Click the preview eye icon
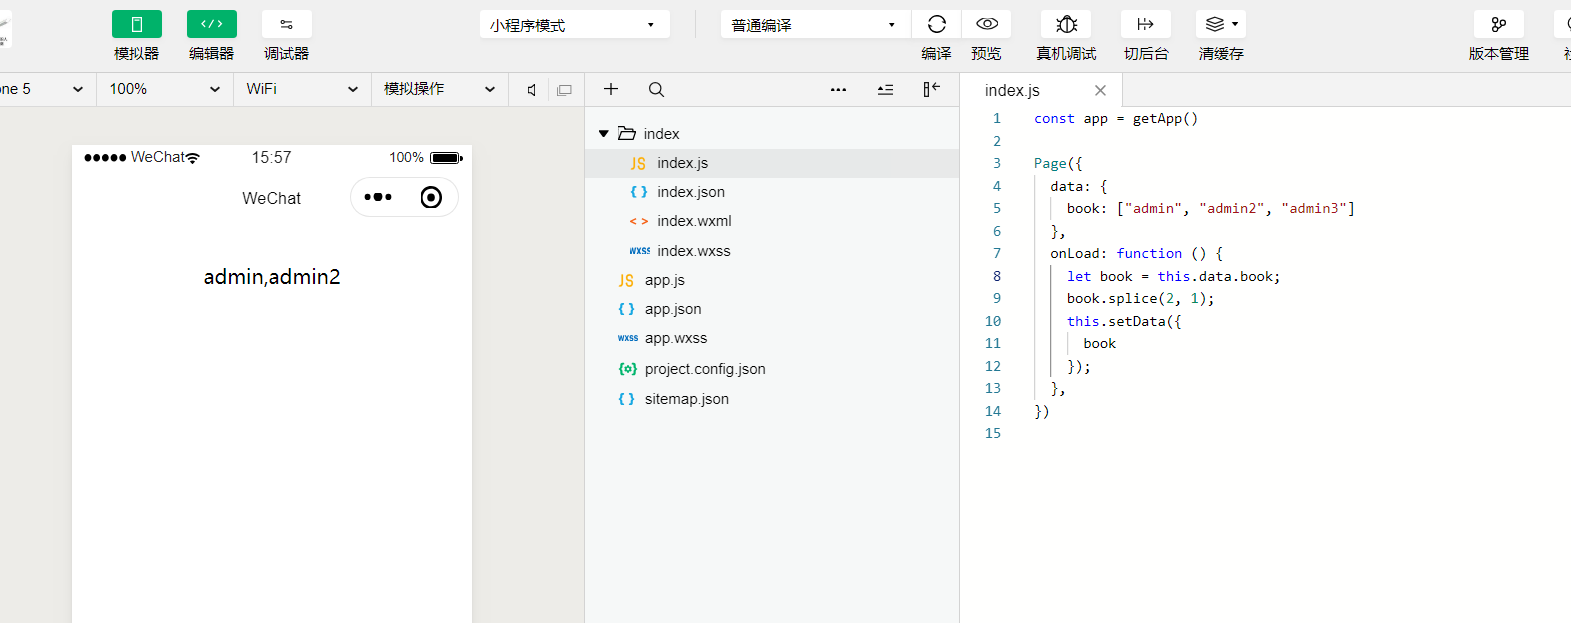This screenshot has width=1571, height=623. [x=986, y=24]
